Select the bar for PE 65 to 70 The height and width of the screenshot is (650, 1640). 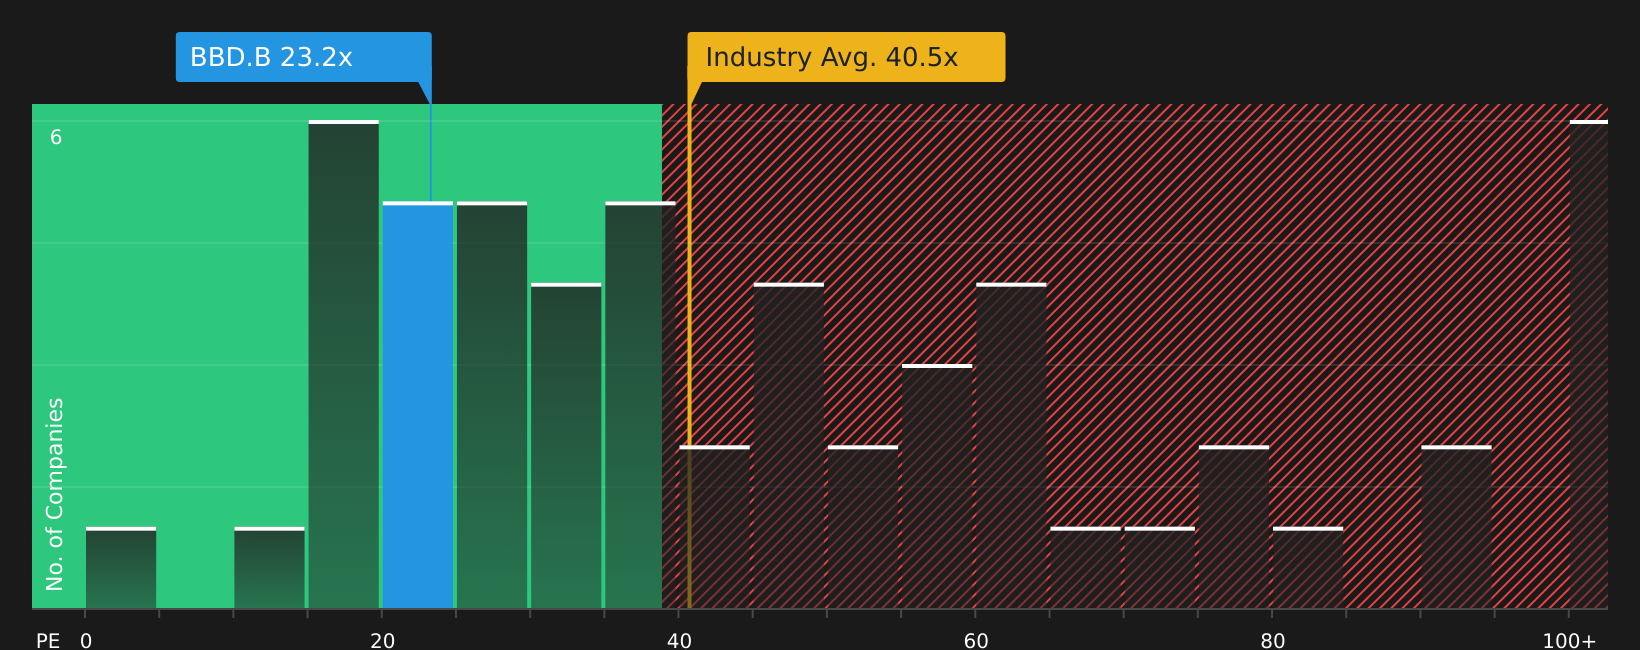point(1086,568)
